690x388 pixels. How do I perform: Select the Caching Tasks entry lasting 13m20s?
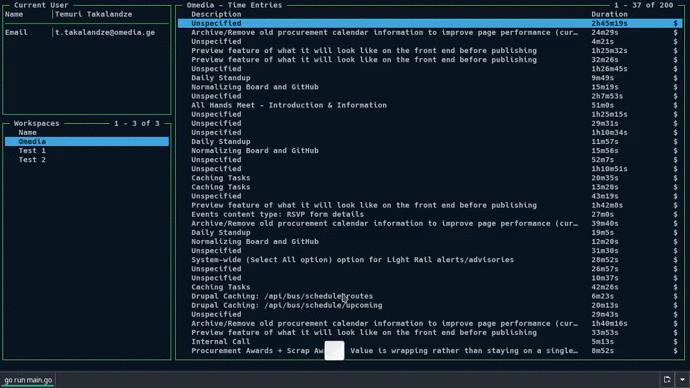430,187
